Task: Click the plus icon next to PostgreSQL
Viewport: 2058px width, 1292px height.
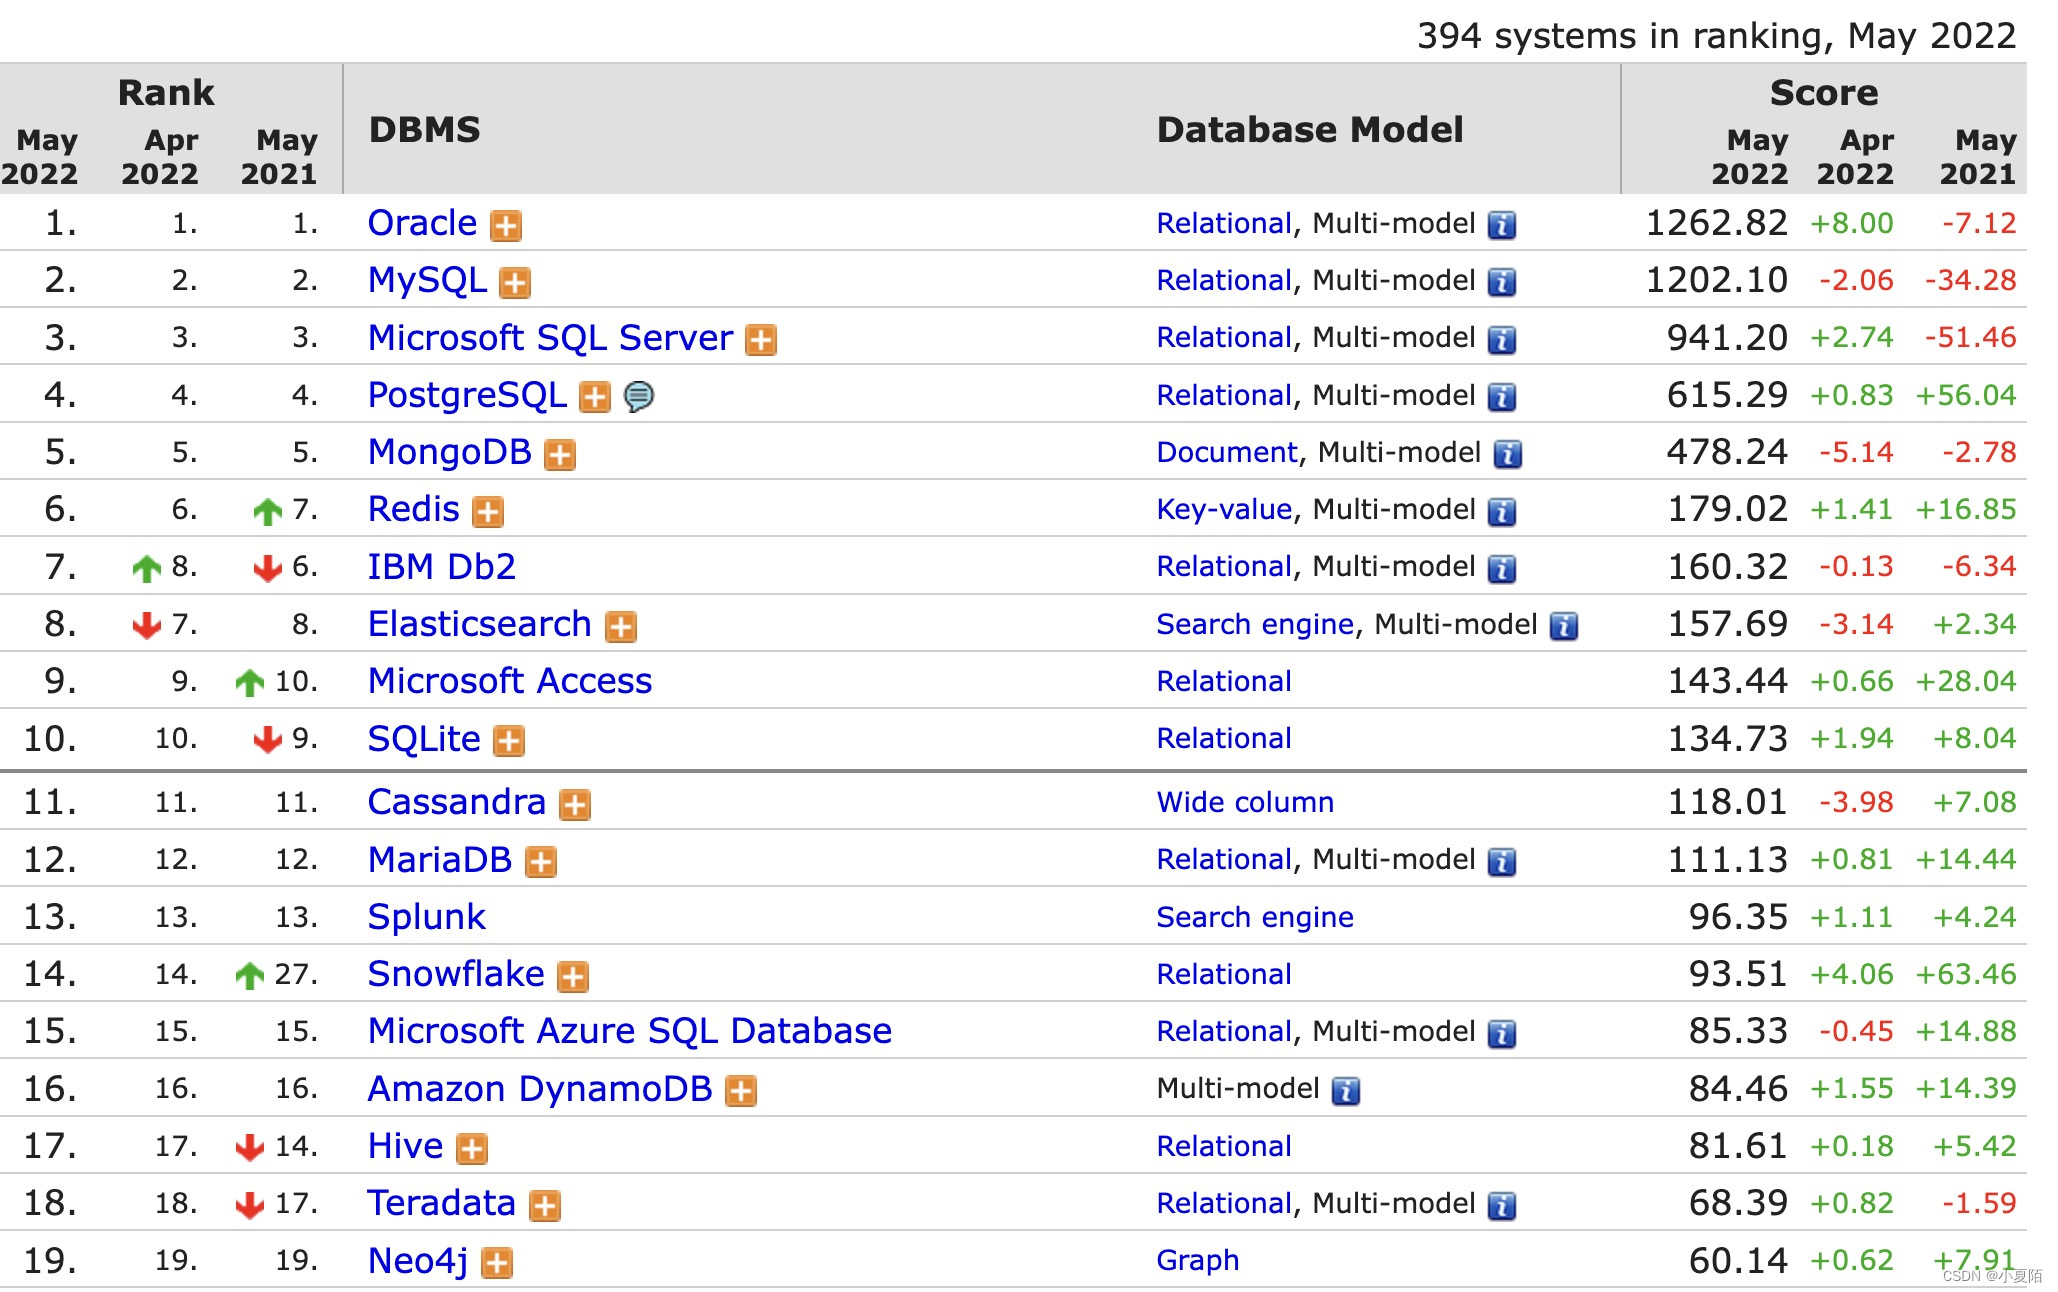Action: [595, 398]
